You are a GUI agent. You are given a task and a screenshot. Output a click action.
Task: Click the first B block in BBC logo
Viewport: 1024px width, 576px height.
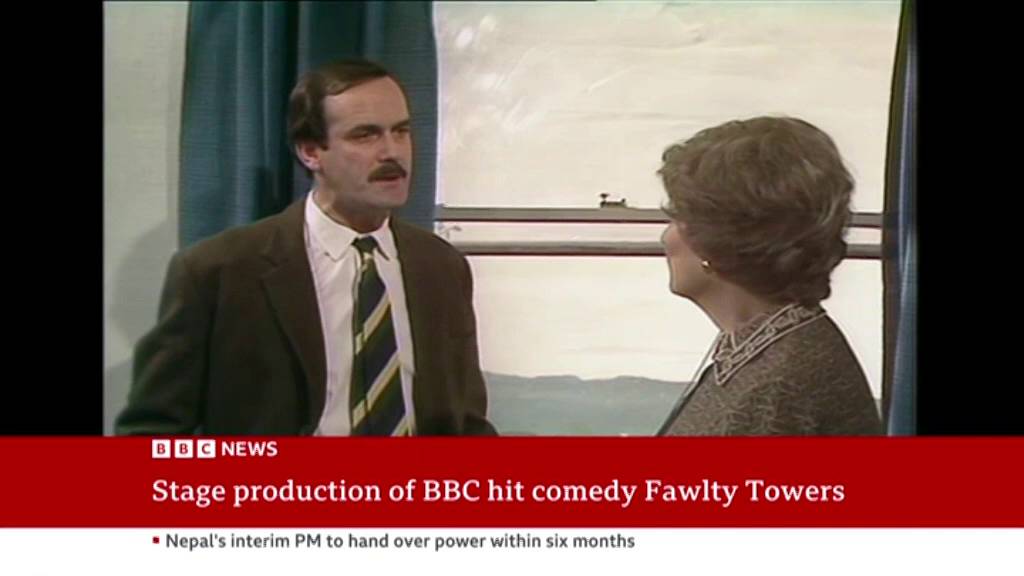click(161, 449)
